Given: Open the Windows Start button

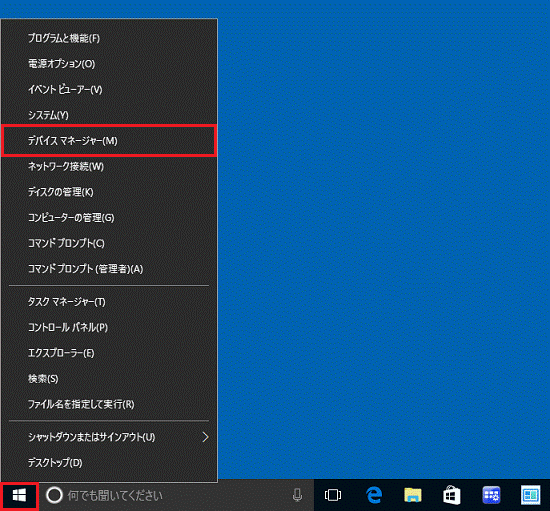Looking at the screenshot, I should [x=19, y=496].
